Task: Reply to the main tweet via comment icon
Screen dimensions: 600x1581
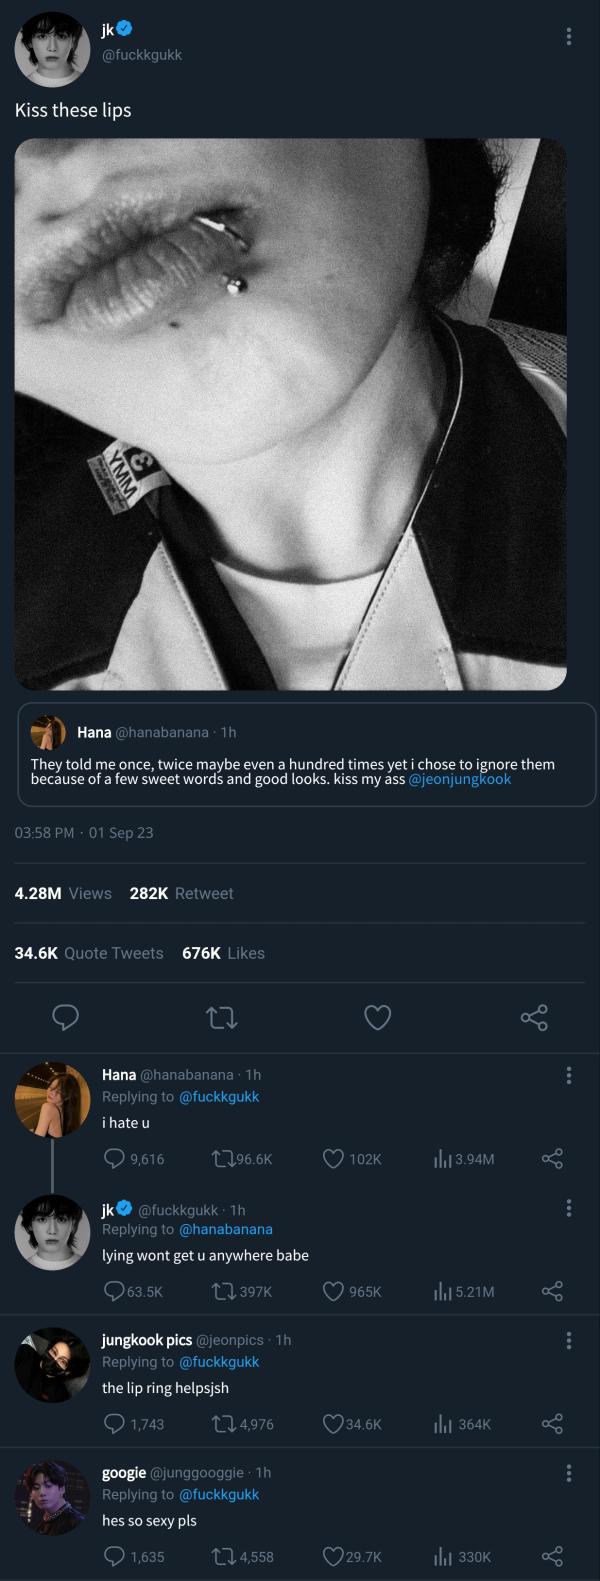Action: (66, 1018)
